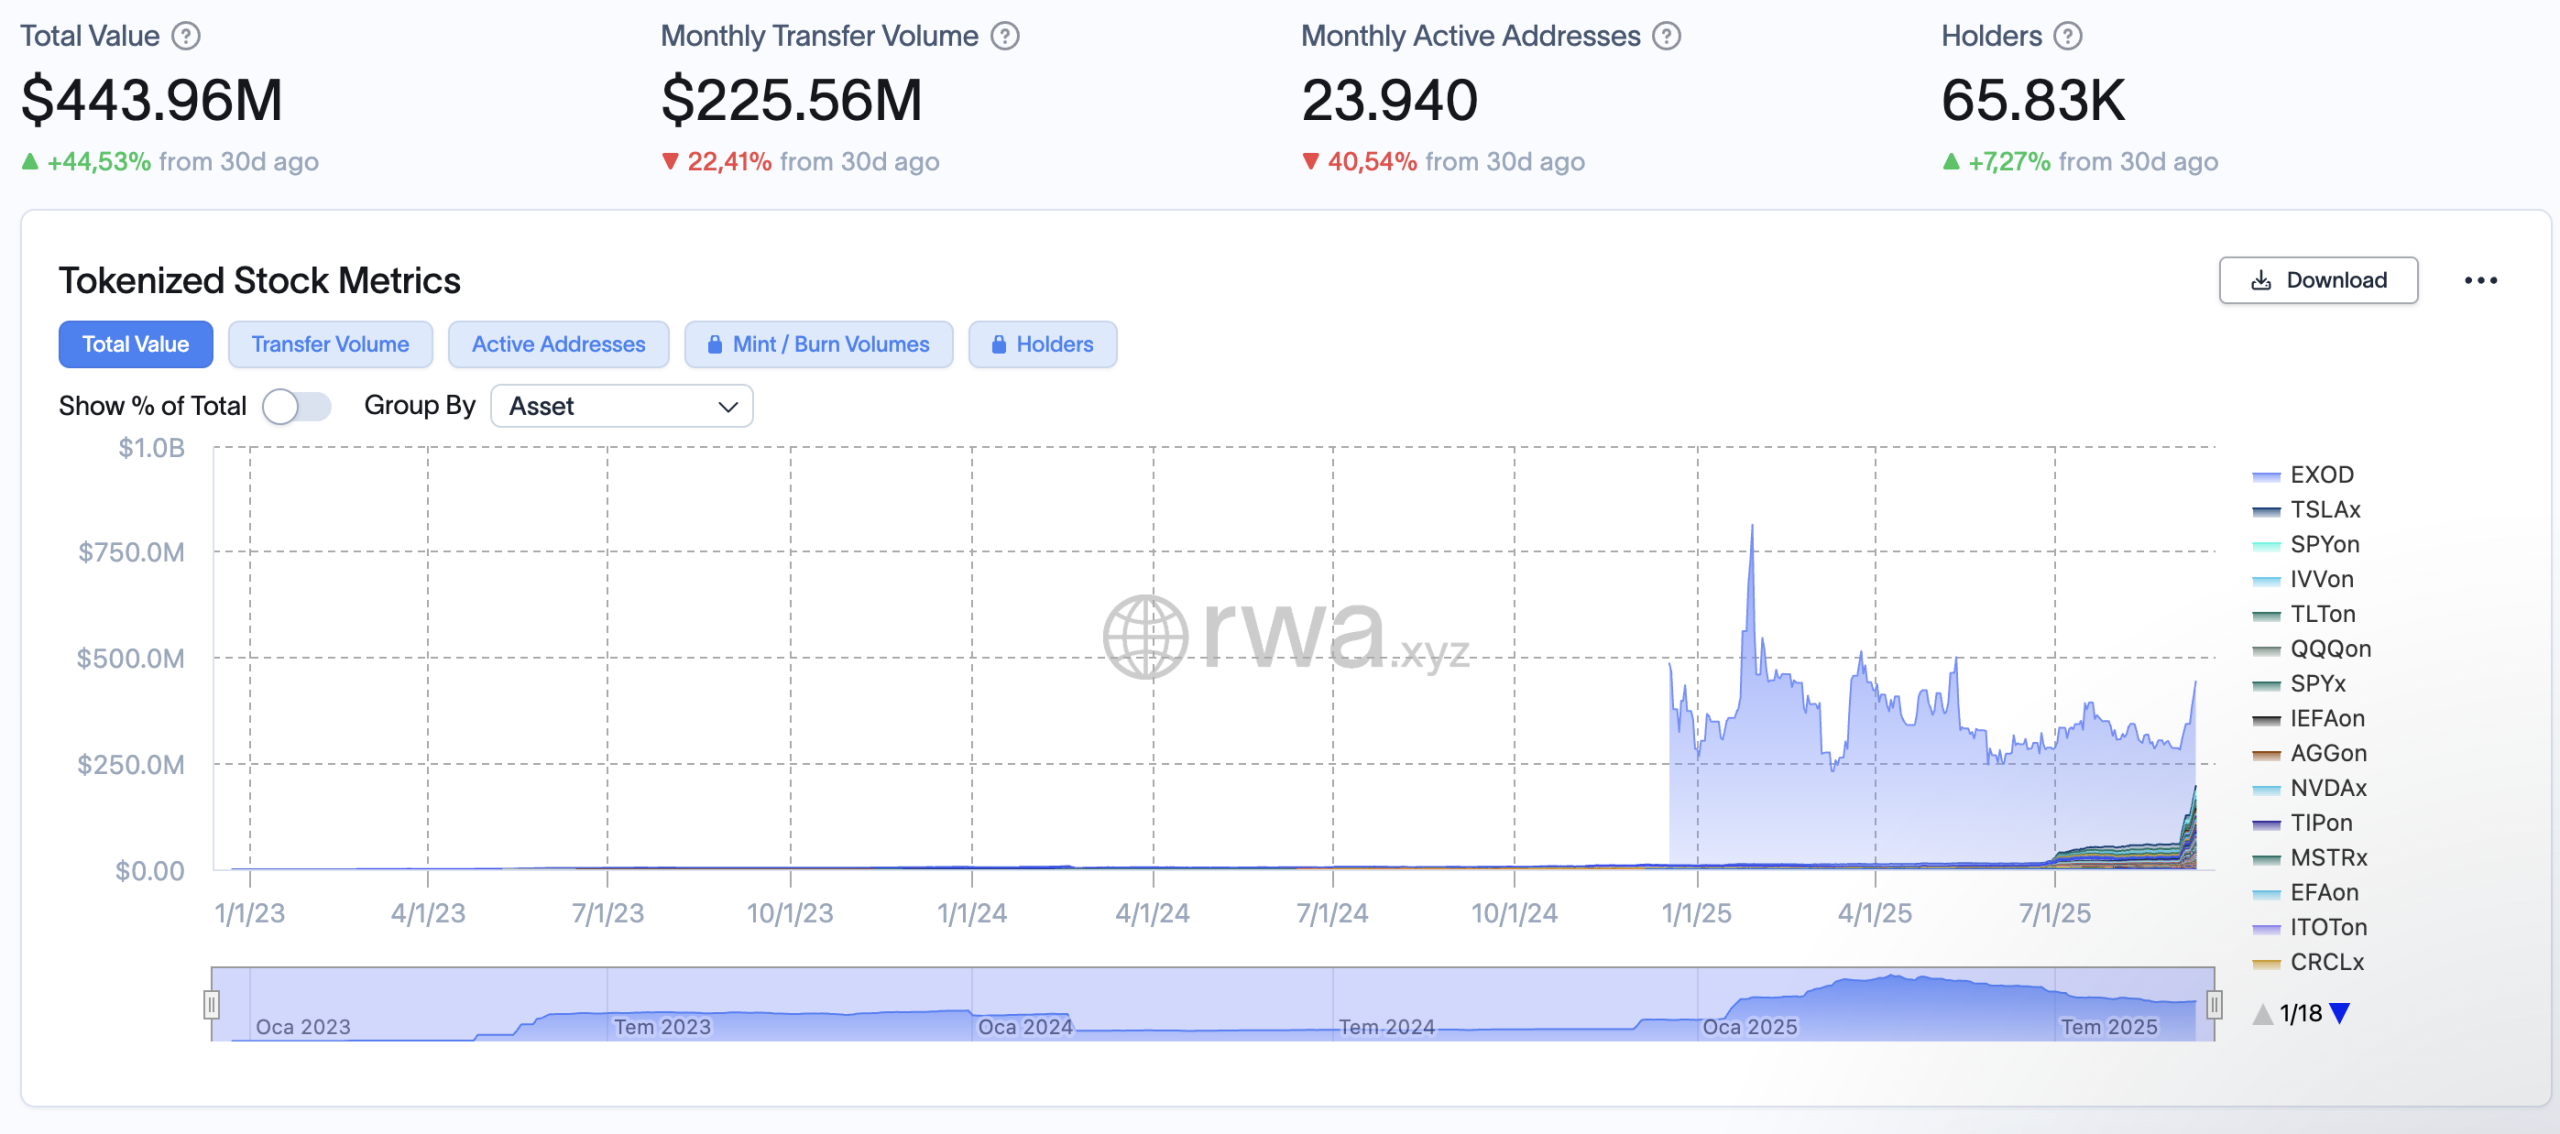This screenshot has width=2560, height=1134.
Task: Click the Download button
Action: pos(2318,280)
